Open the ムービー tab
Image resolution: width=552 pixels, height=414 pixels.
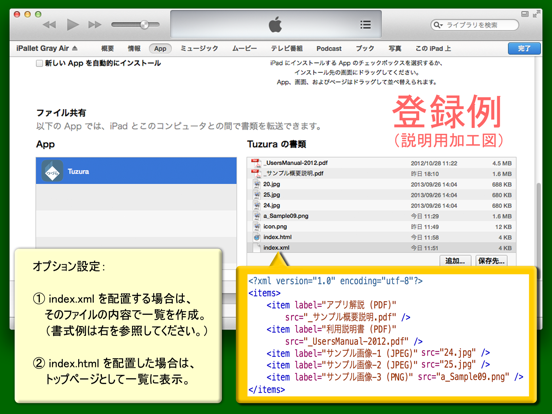[244, 49]
